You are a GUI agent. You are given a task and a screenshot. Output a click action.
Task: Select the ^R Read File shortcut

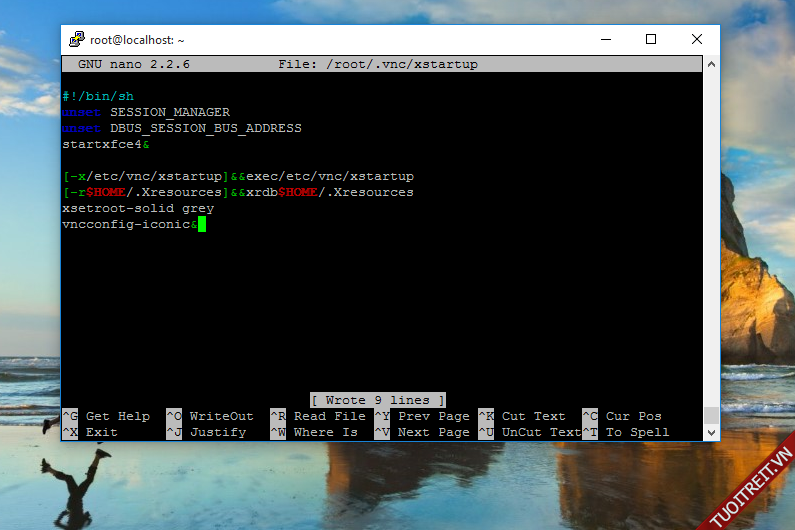click(317, 416)
